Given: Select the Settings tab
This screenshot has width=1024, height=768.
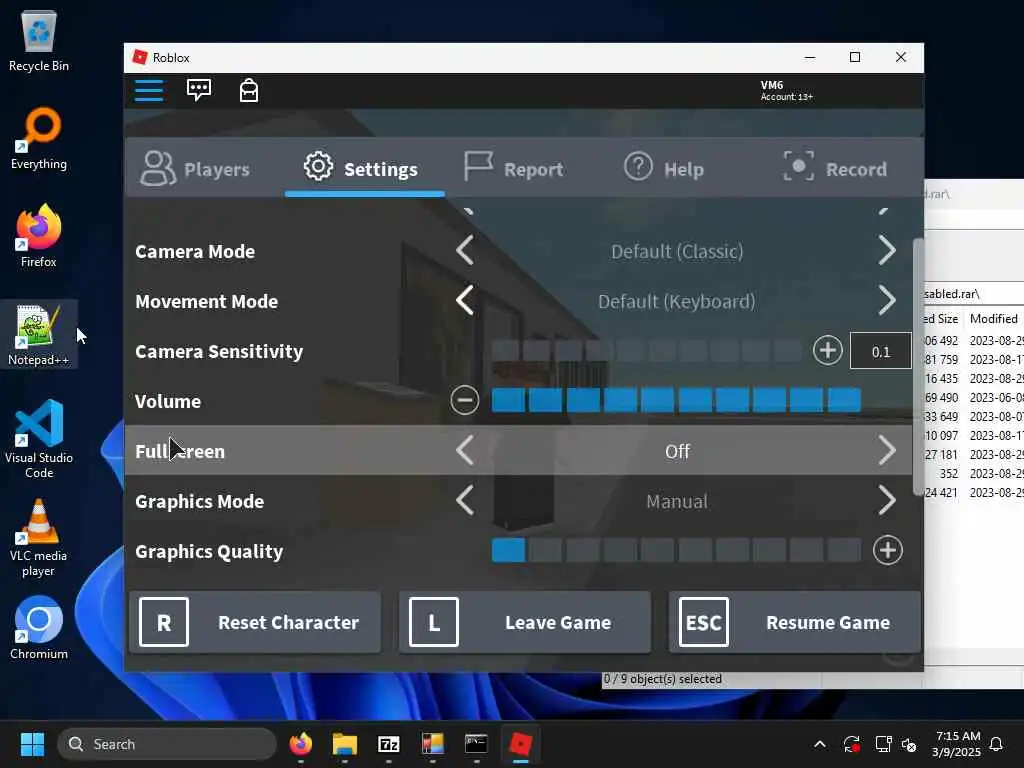Looking at the screenshot, I should click(361, 168).
